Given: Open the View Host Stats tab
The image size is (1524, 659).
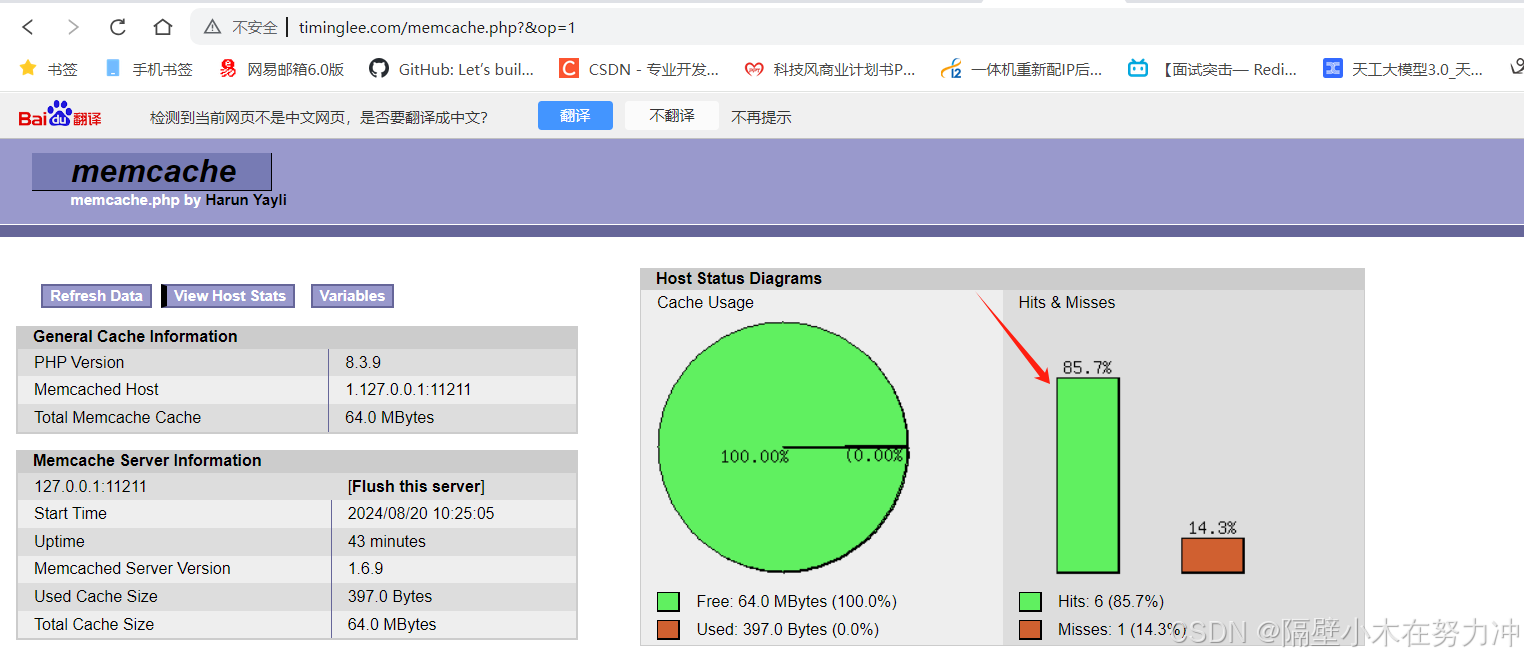Looking at the screenshot, I should (229, 296).
